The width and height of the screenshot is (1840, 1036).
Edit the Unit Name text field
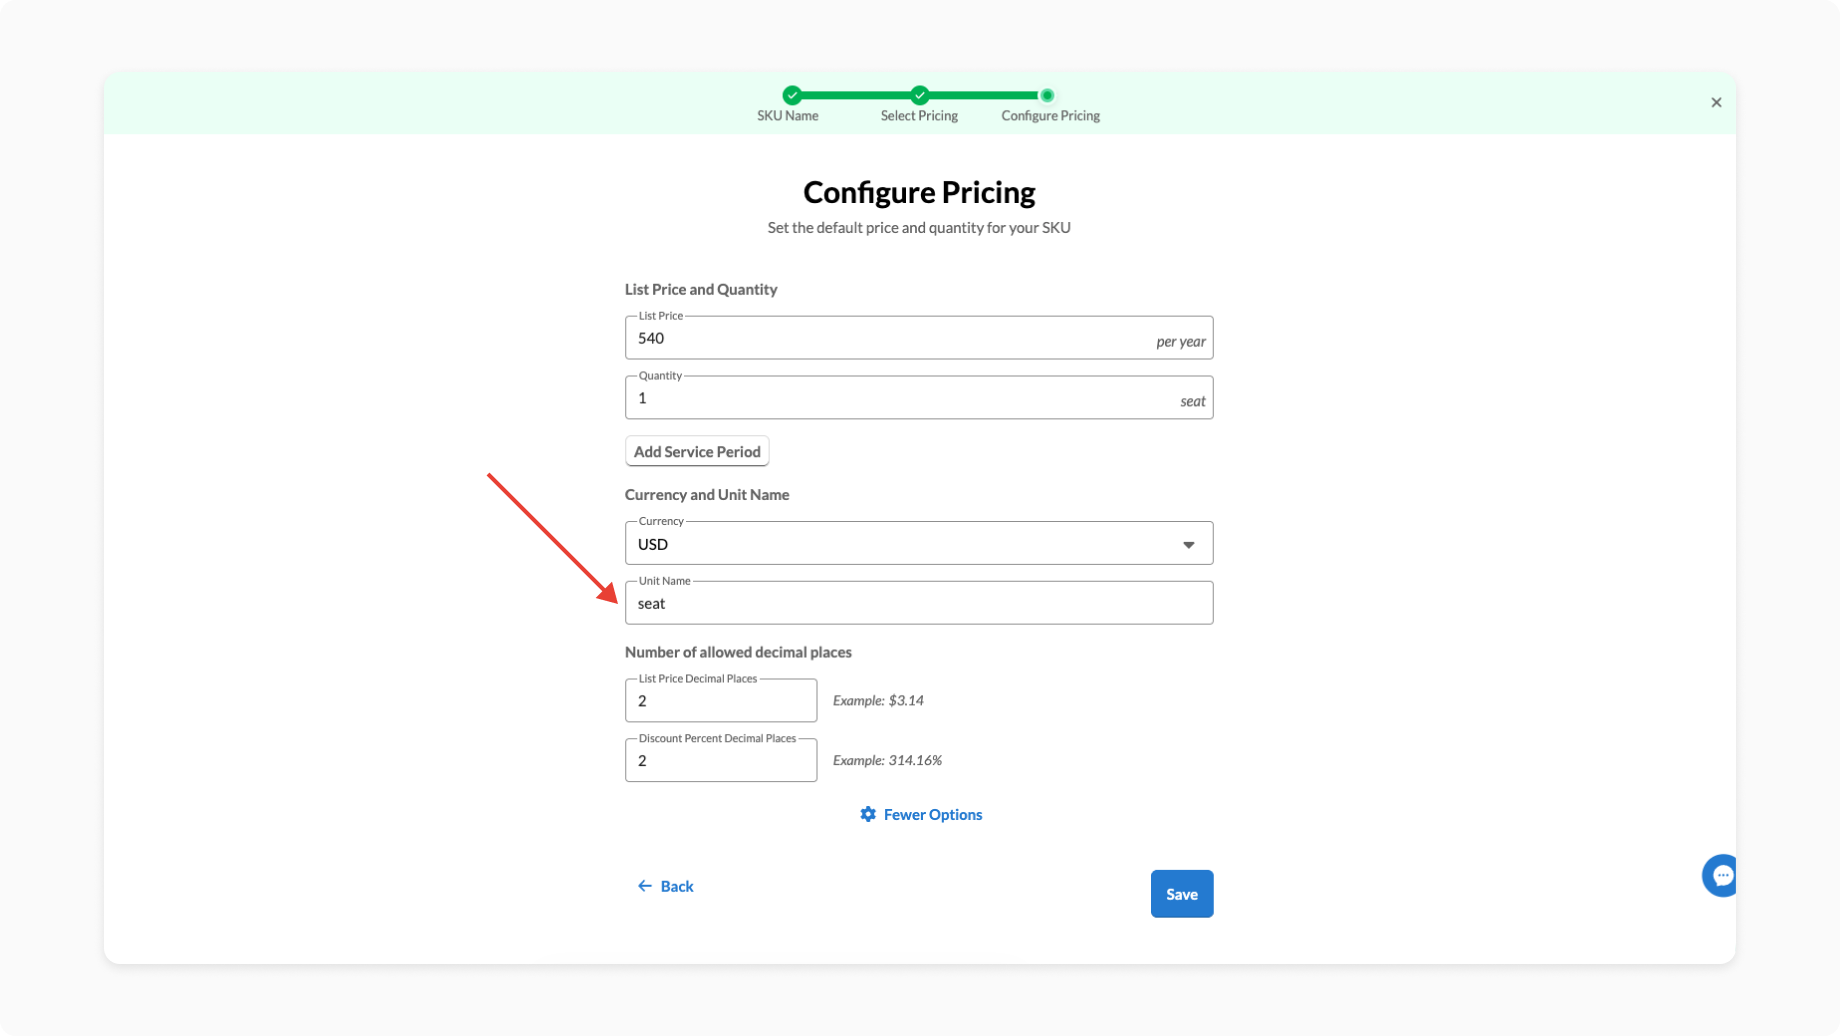point(918,603)
